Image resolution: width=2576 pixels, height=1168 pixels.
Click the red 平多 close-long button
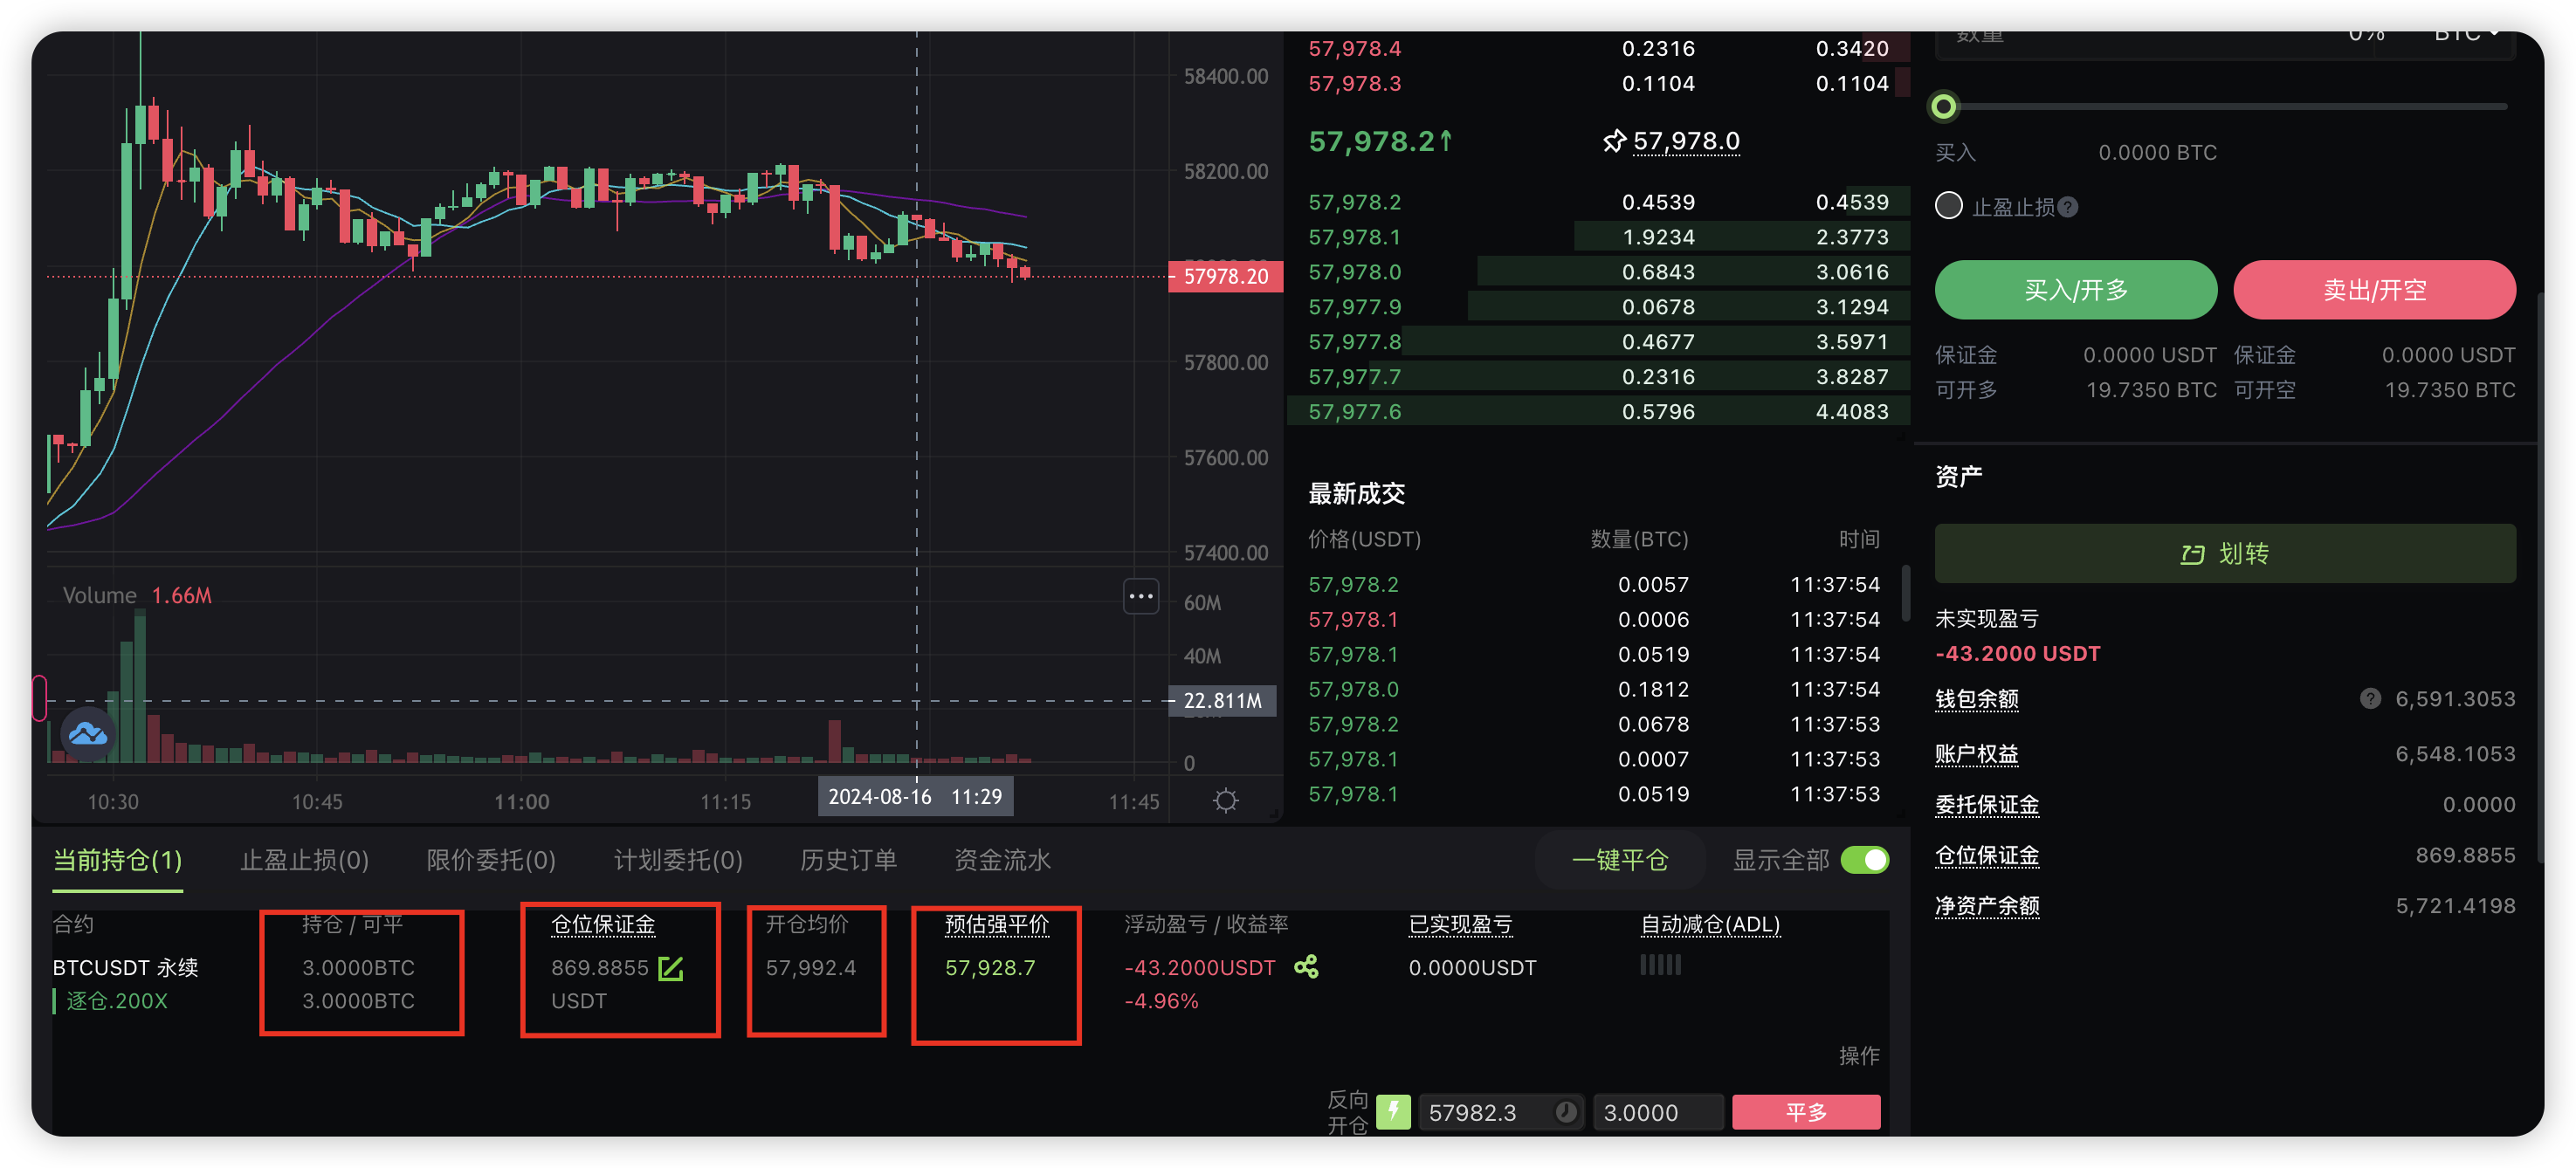tap(1806, 1112)
